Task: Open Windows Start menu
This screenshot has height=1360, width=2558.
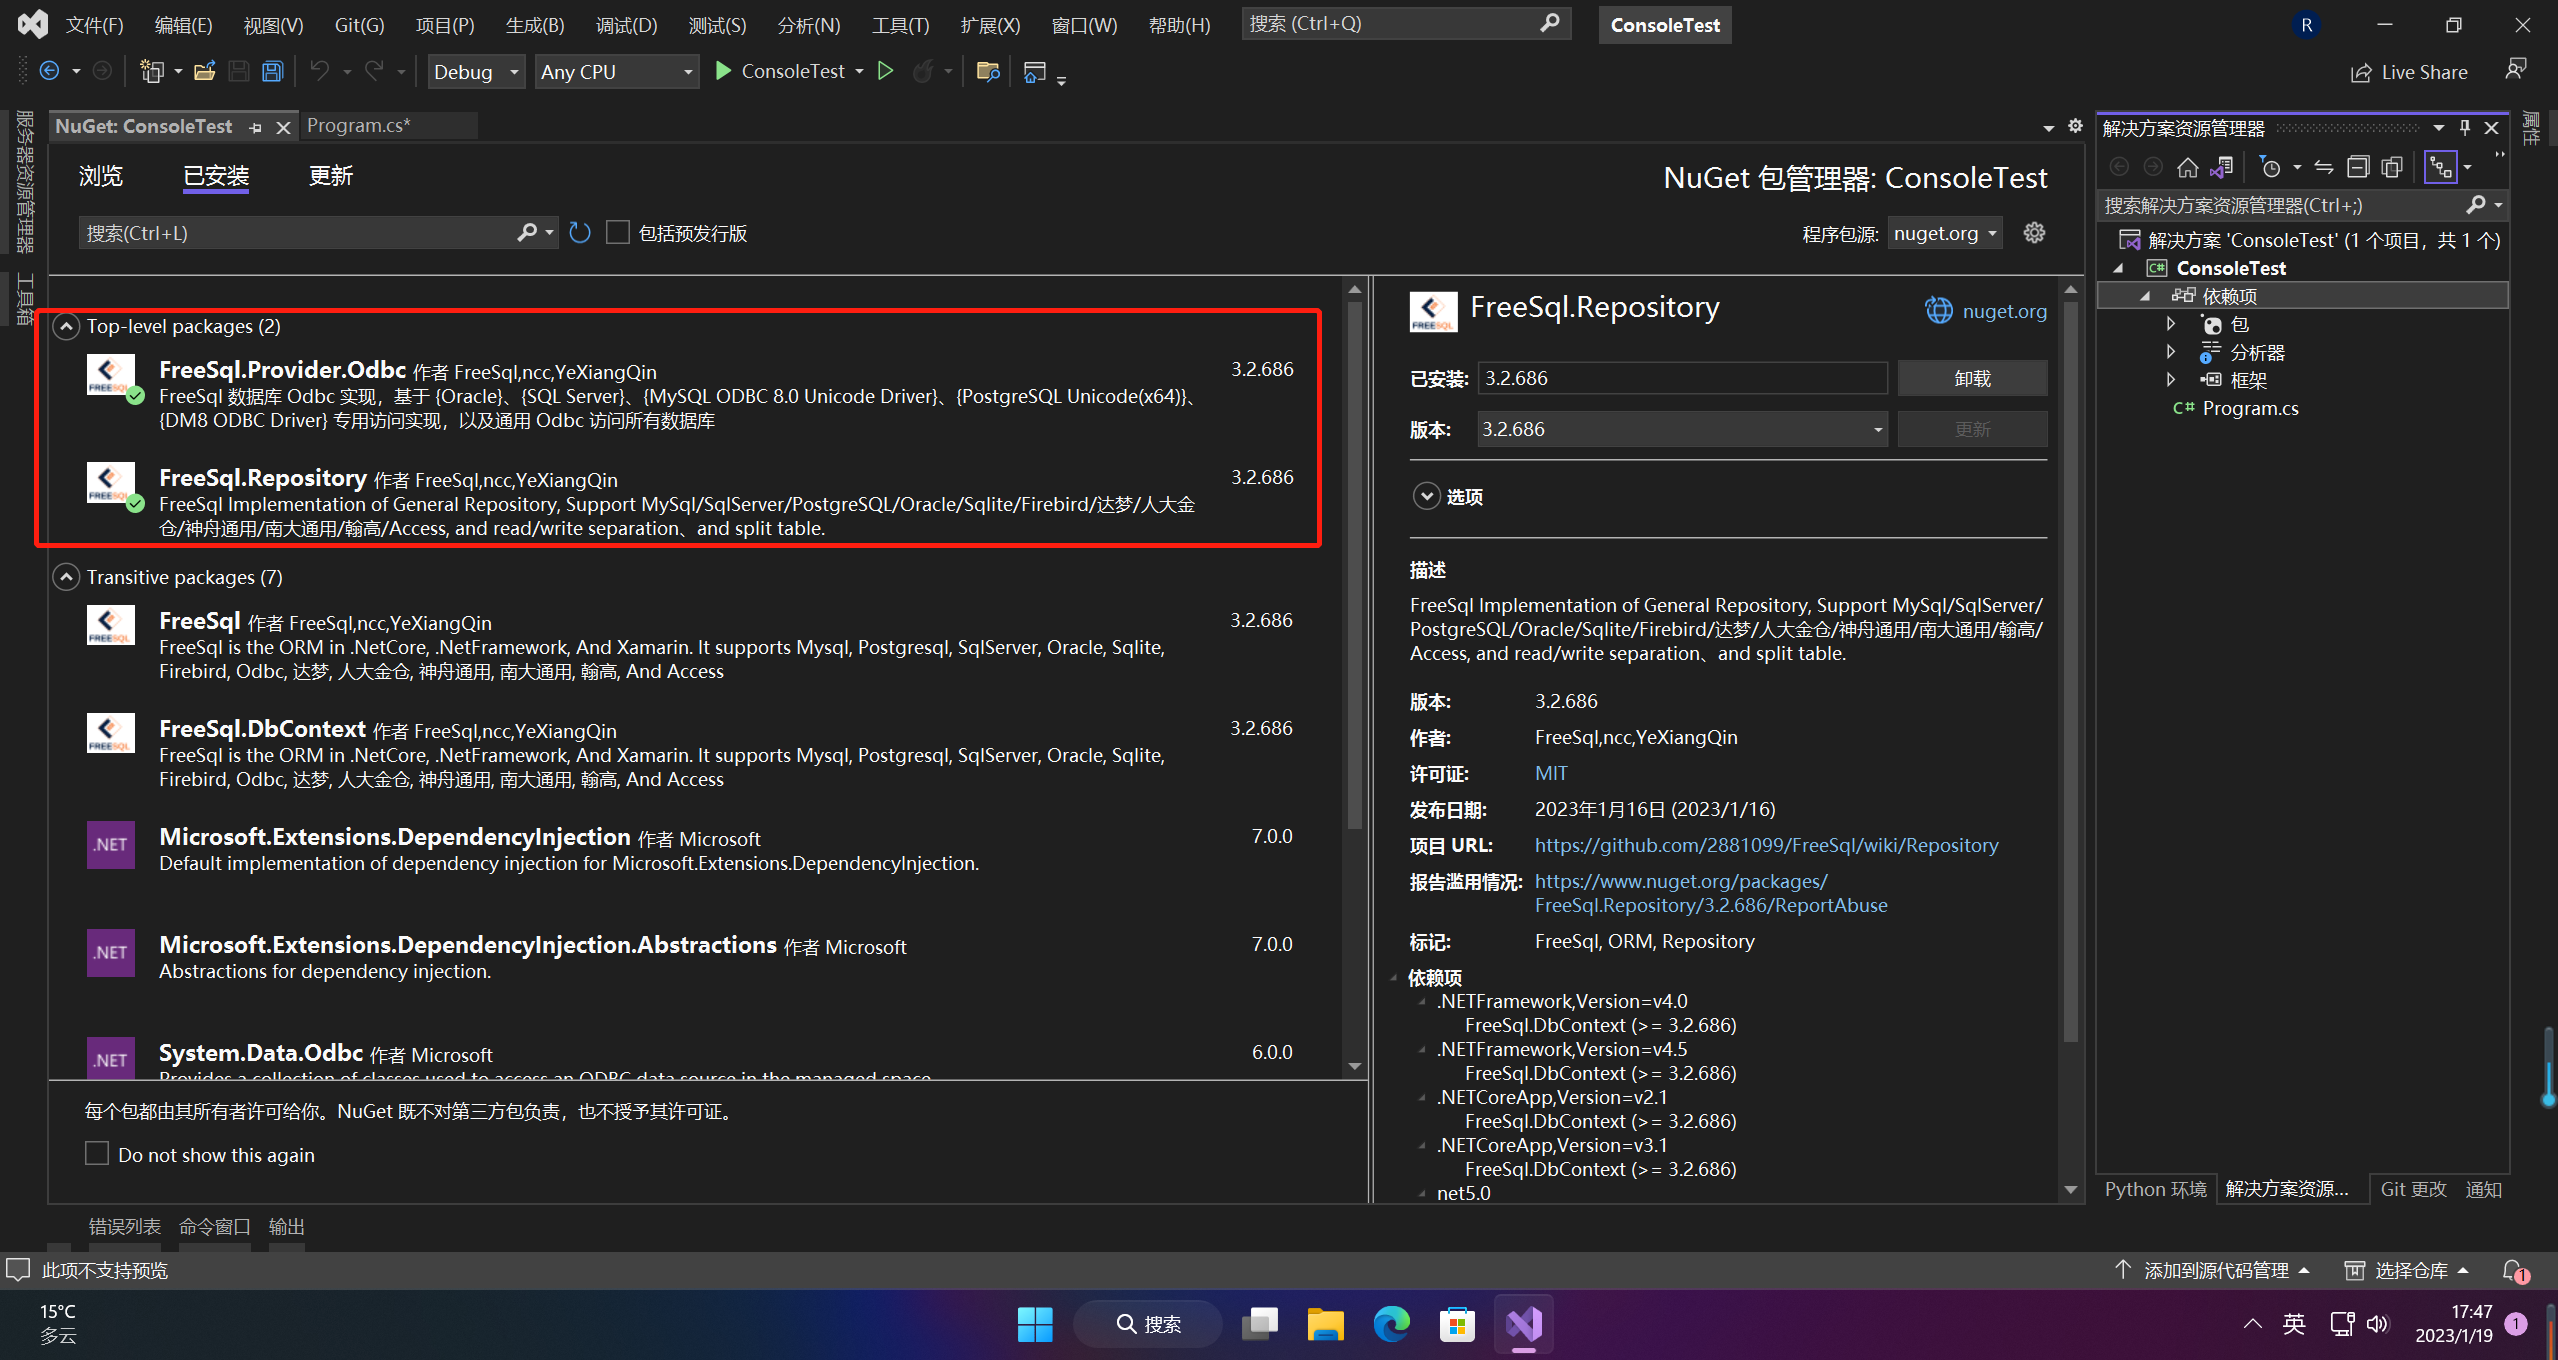Action: pyautogui.click(x=1035, y=1324)
